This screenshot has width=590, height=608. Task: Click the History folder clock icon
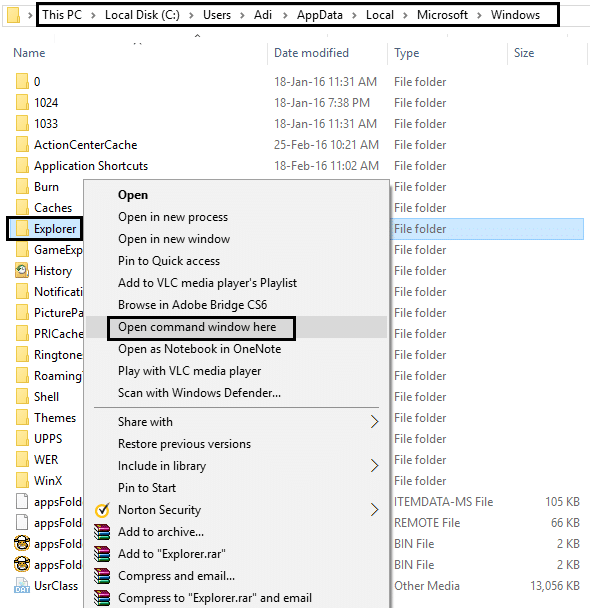tap(22, 270)
